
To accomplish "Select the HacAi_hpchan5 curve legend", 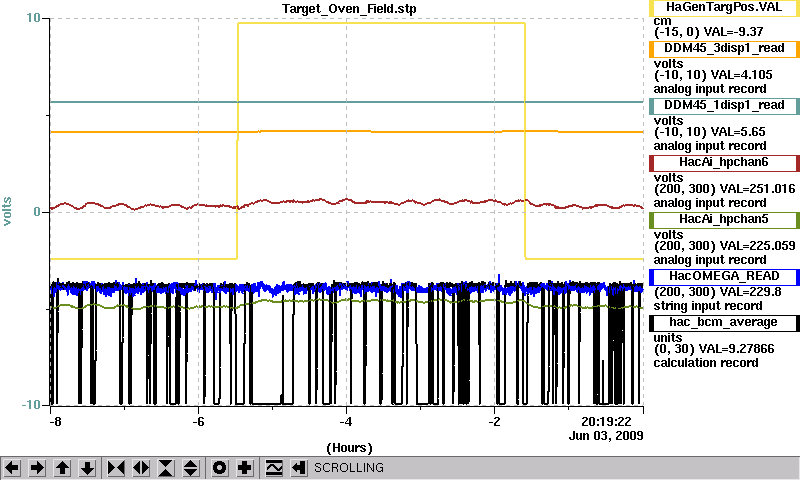I will tap(724, 220).
